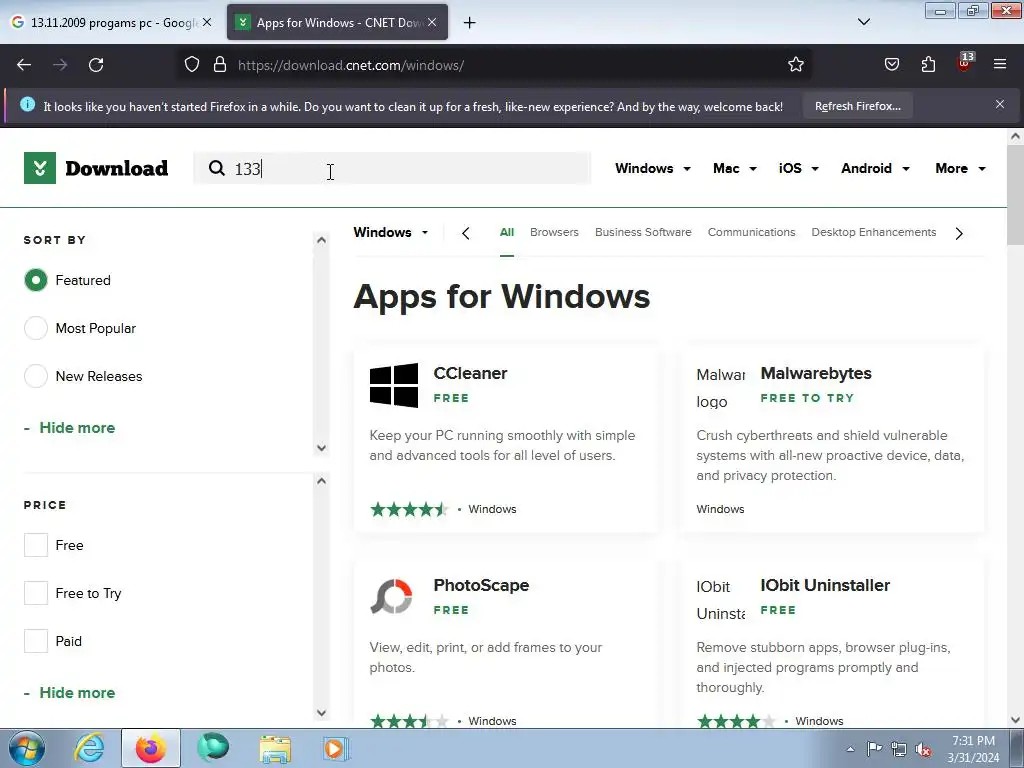Select the Desktop Enhancements category tab
This screenshot has width=1024, height=768.
click(874, 232)
